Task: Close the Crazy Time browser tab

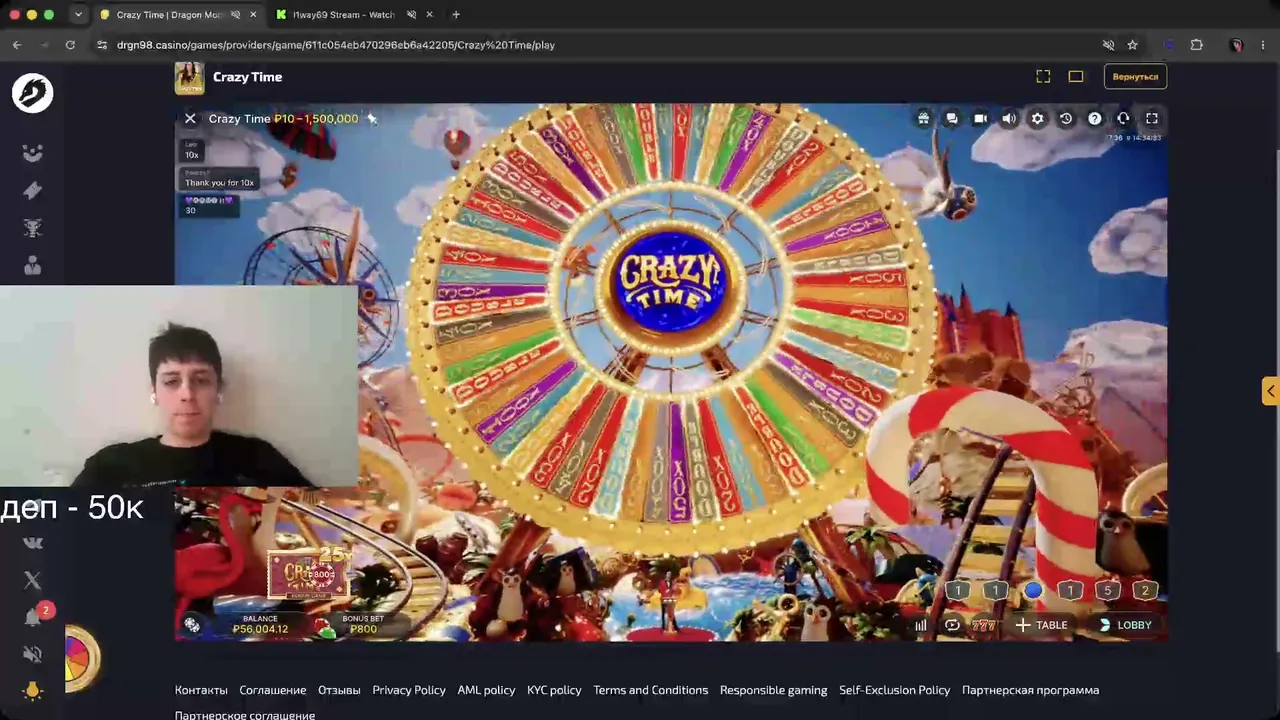Action: [253, 15]
